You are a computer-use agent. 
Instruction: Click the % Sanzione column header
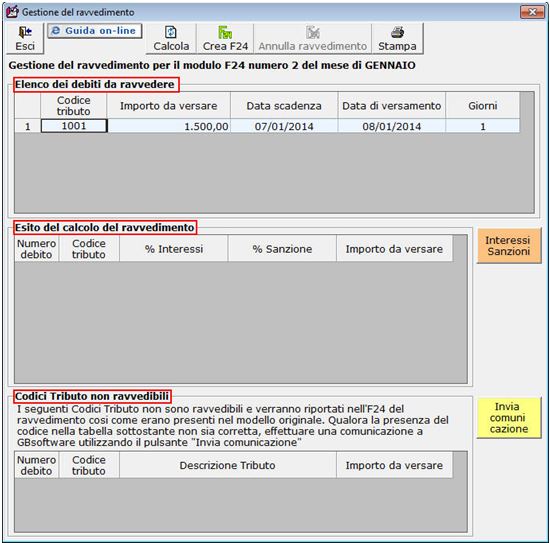point(282,249)
